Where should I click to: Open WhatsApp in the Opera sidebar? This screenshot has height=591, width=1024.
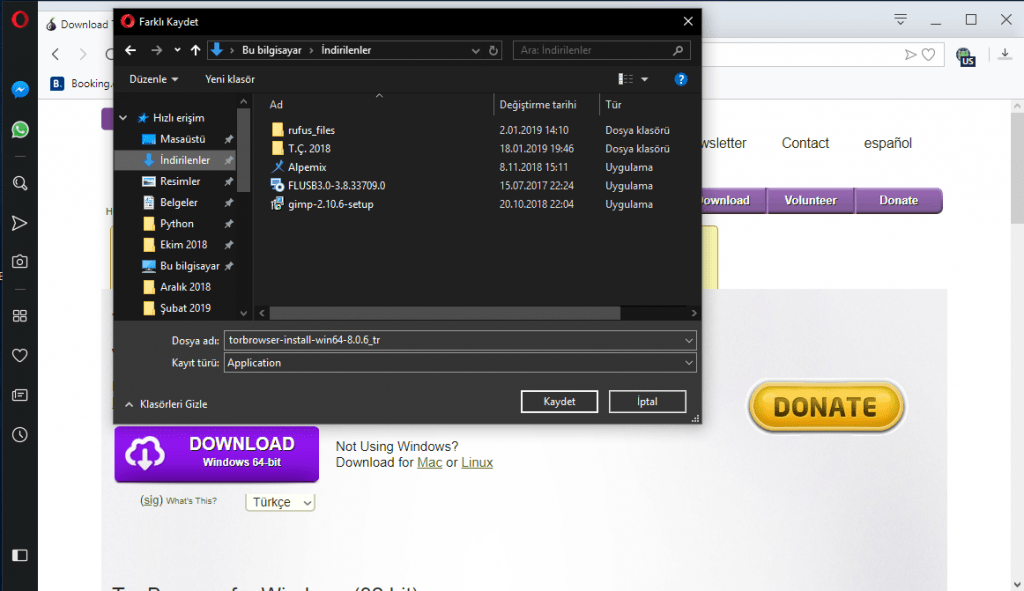tap(19, 129)
